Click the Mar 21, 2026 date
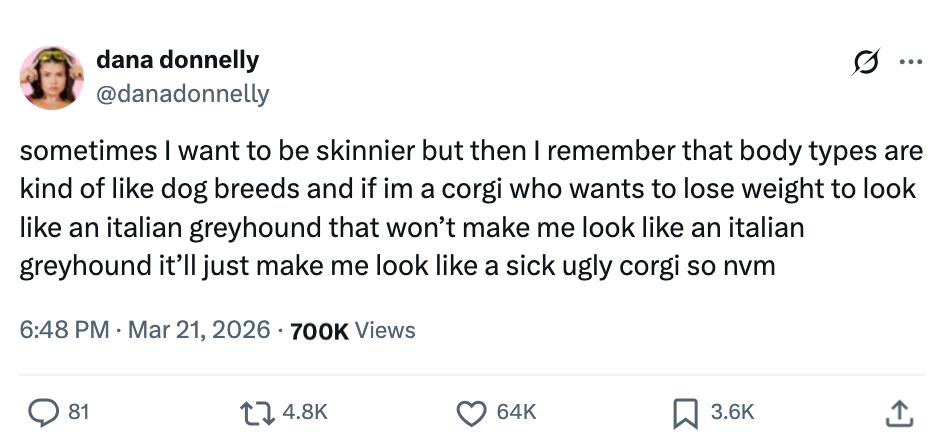 pos(199,329)
